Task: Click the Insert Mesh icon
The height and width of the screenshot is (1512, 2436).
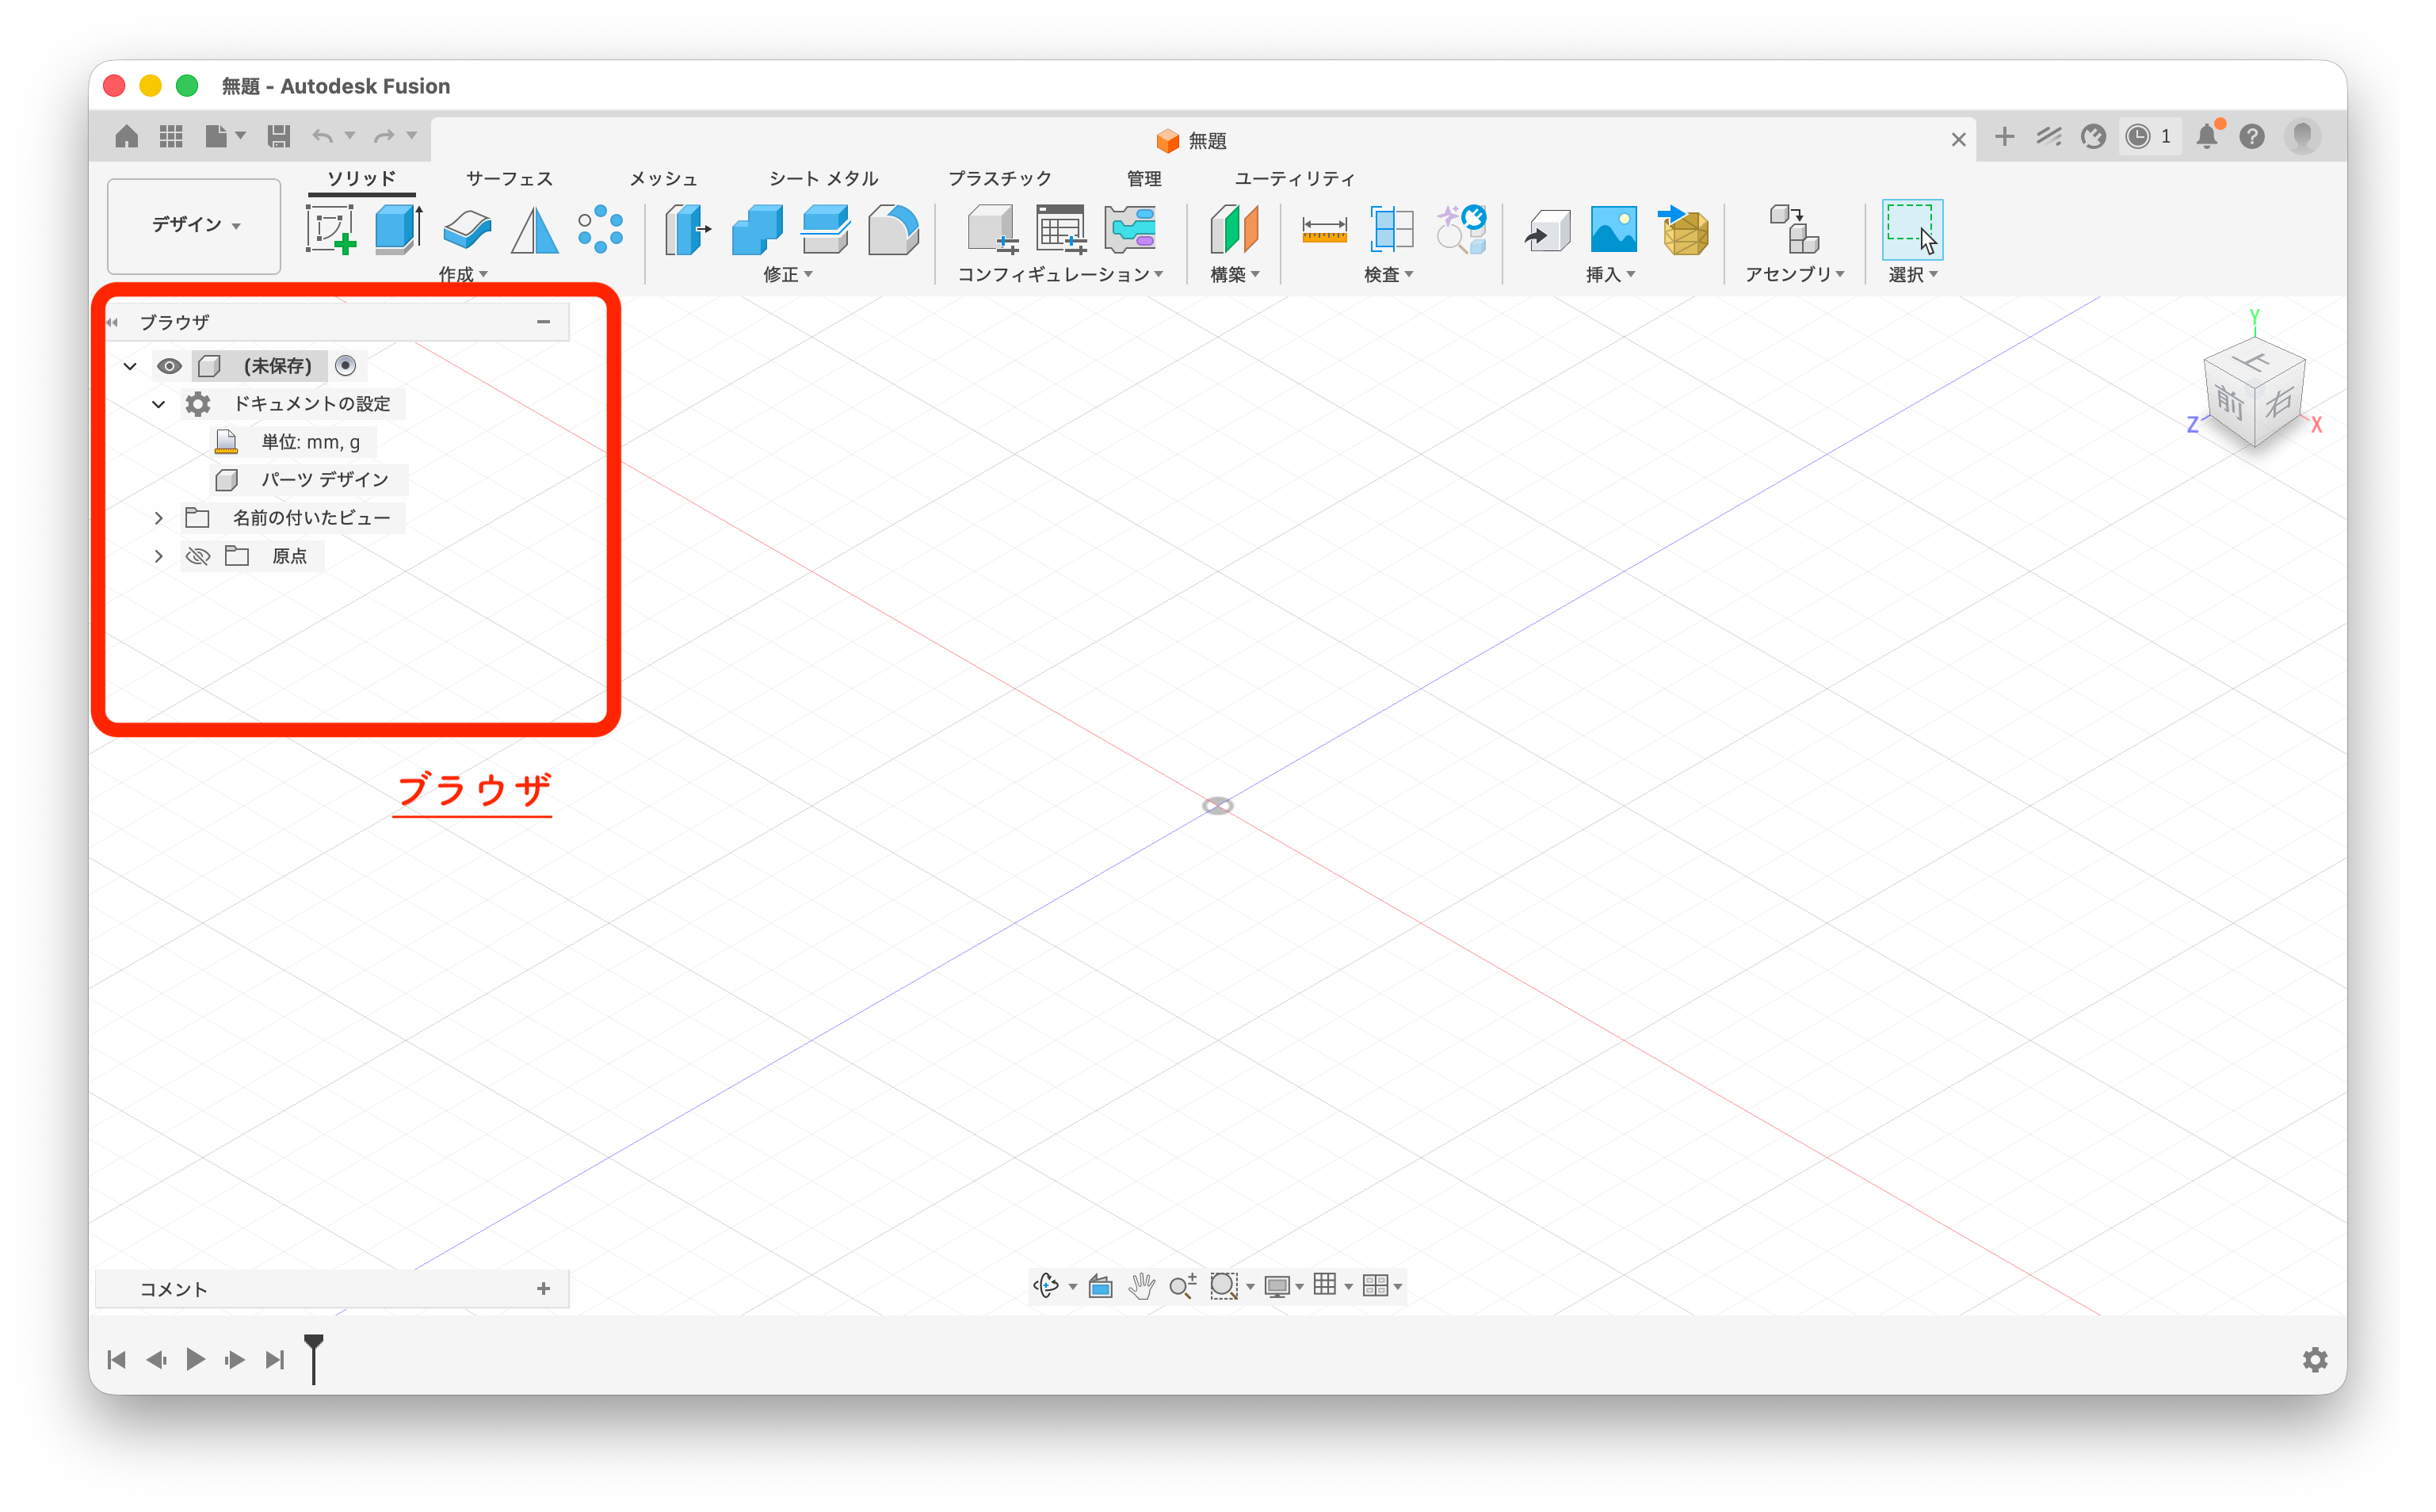Action: coord(1684,230)
